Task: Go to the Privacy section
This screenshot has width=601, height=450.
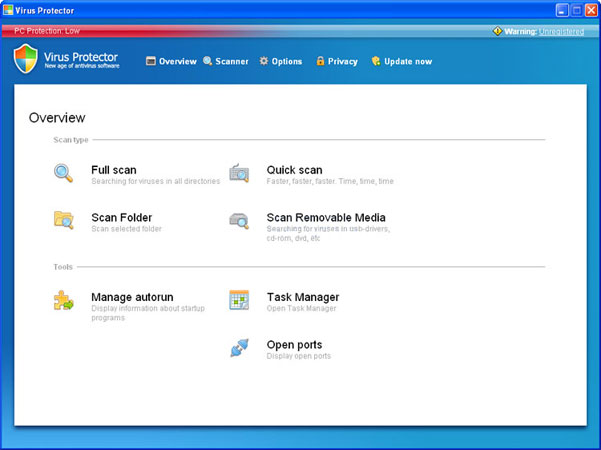Action: coord(337,61)
